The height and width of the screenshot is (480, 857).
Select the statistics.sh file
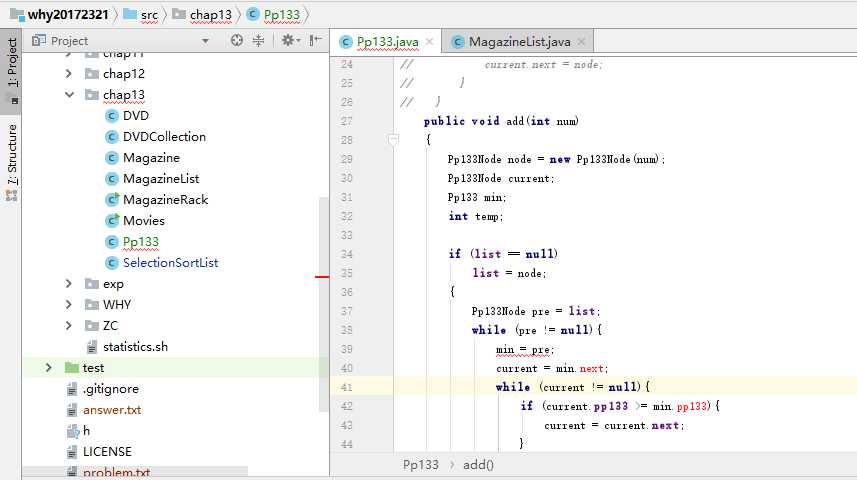[135, 347]
